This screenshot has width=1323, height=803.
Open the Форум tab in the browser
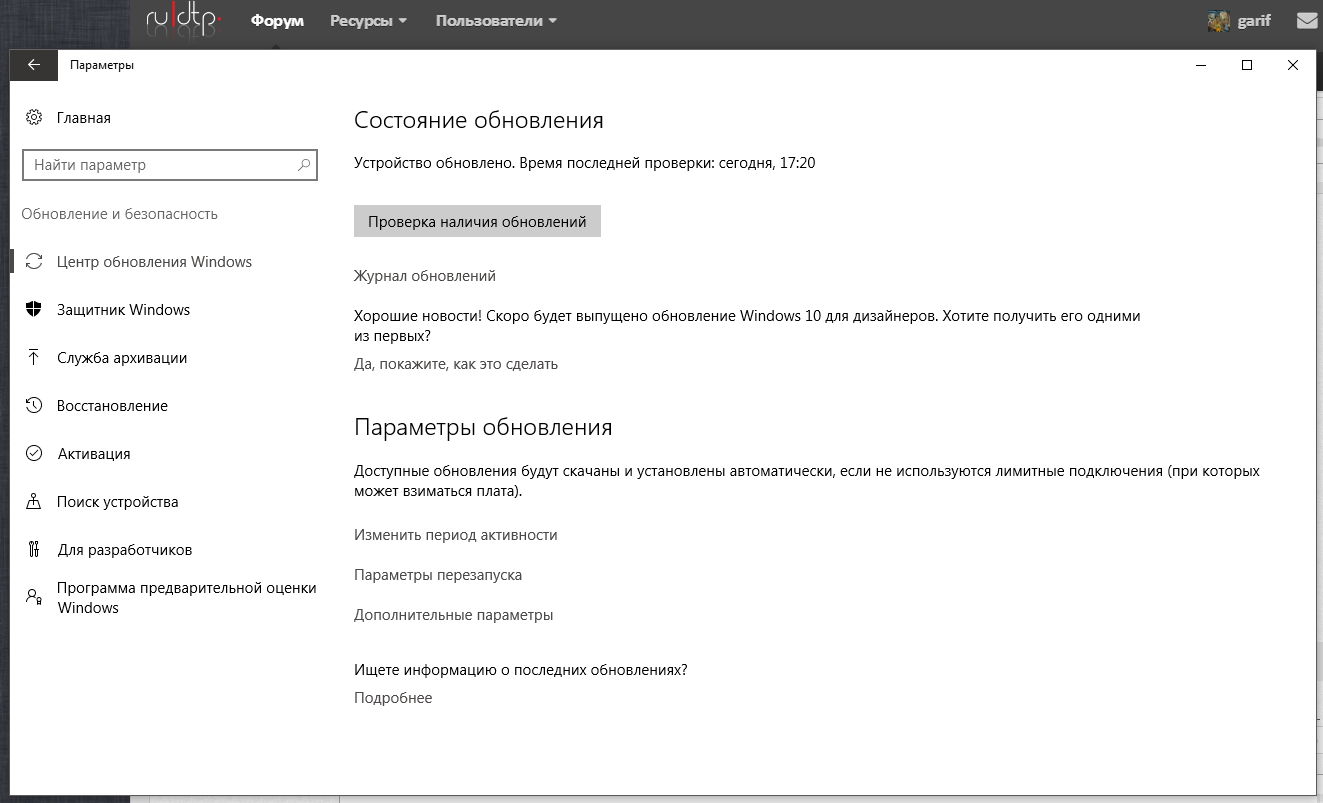pos(277,21)
